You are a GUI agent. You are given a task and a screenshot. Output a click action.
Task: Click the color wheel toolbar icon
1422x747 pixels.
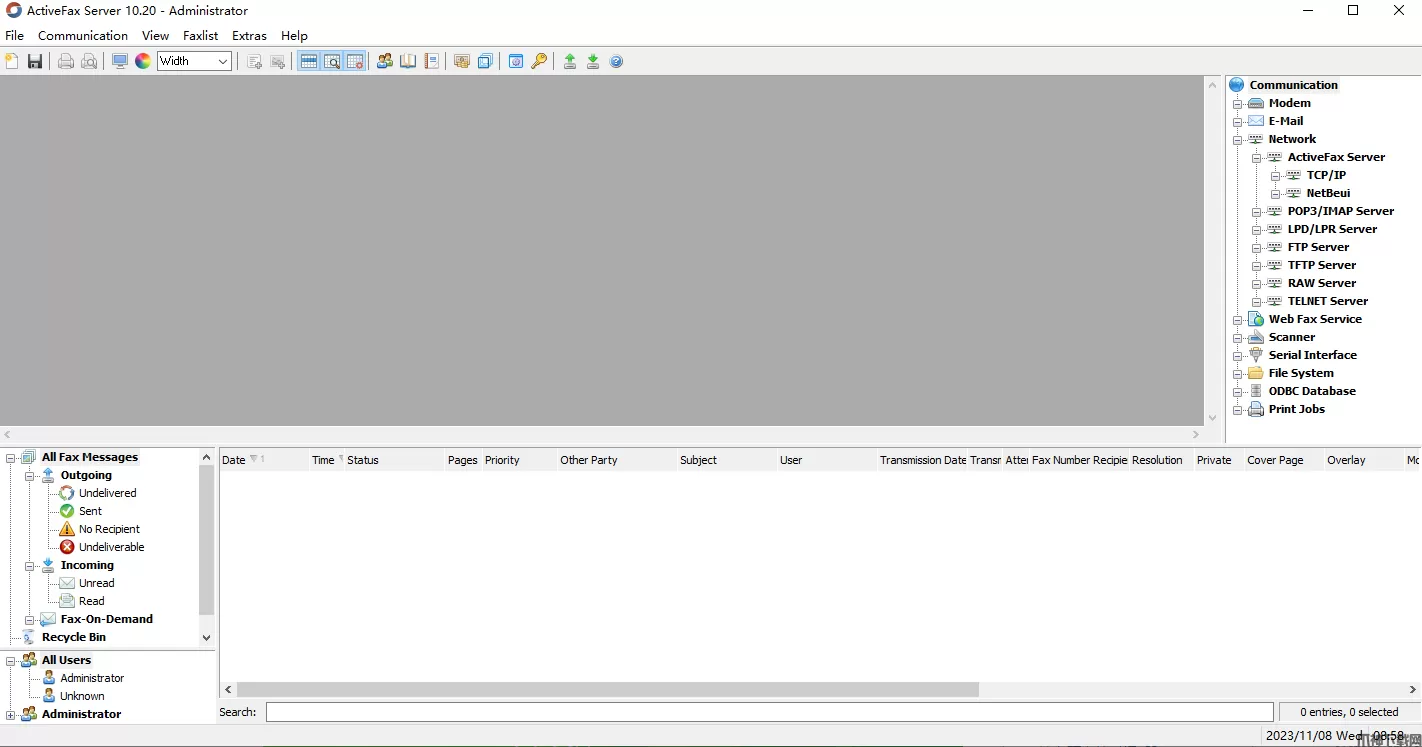[x=143, y=61]
